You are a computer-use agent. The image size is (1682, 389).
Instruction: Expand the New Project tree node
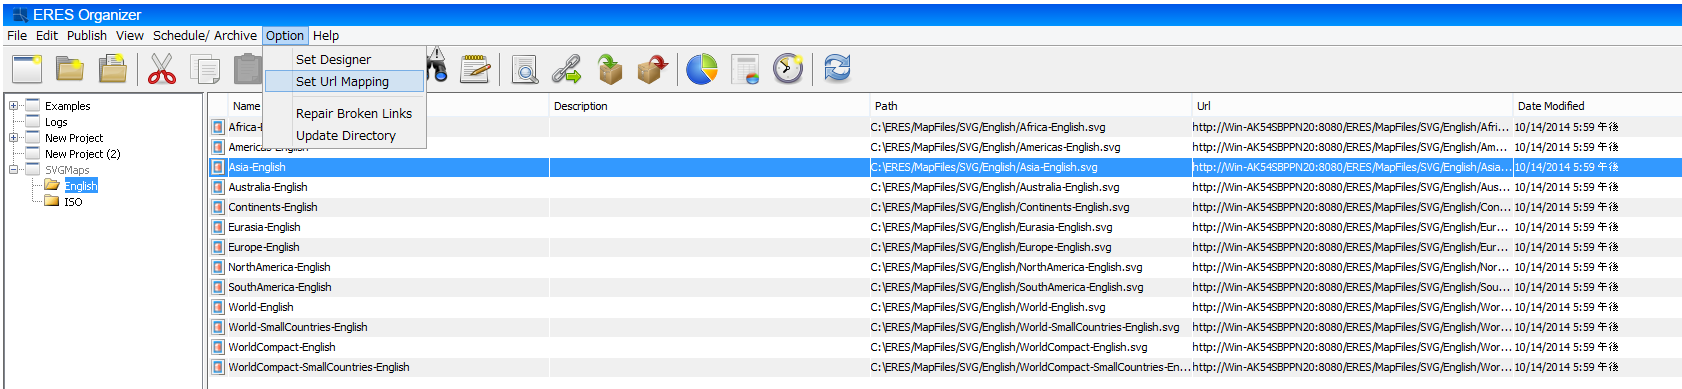pos(14,138)
